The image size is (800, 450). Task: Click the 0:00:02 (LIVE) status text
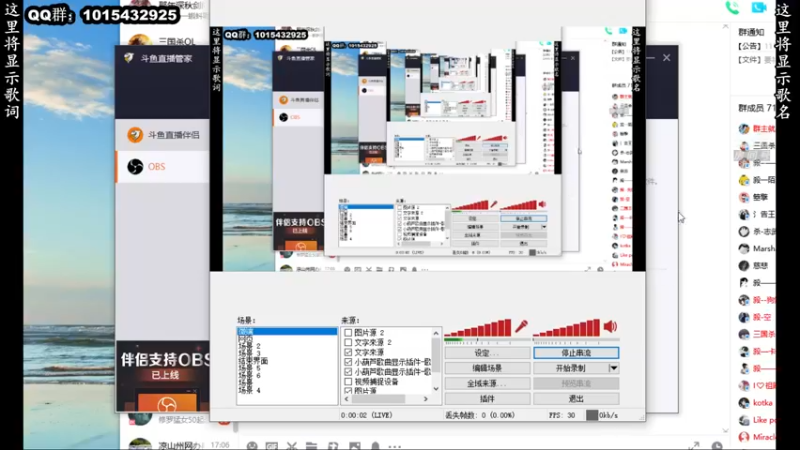tap(366, 415)
